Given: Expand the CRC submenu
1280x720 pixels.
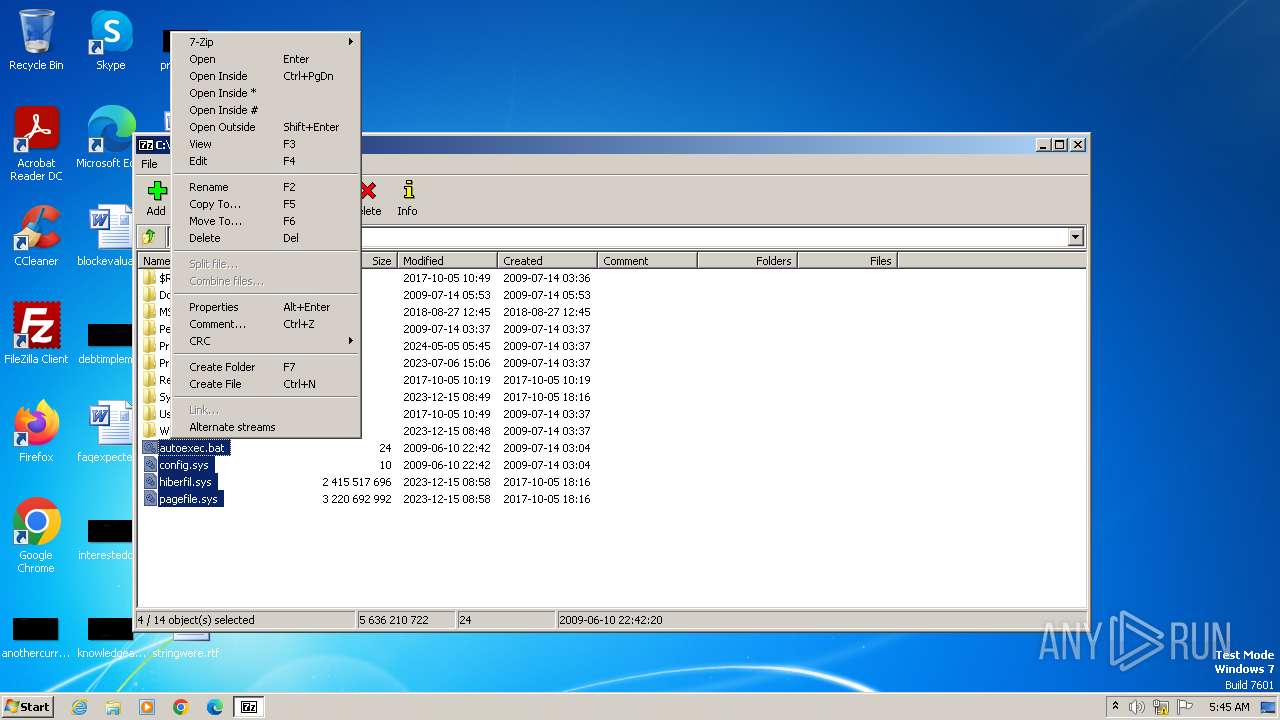Looking at the screenshot, I should (266, 341).
